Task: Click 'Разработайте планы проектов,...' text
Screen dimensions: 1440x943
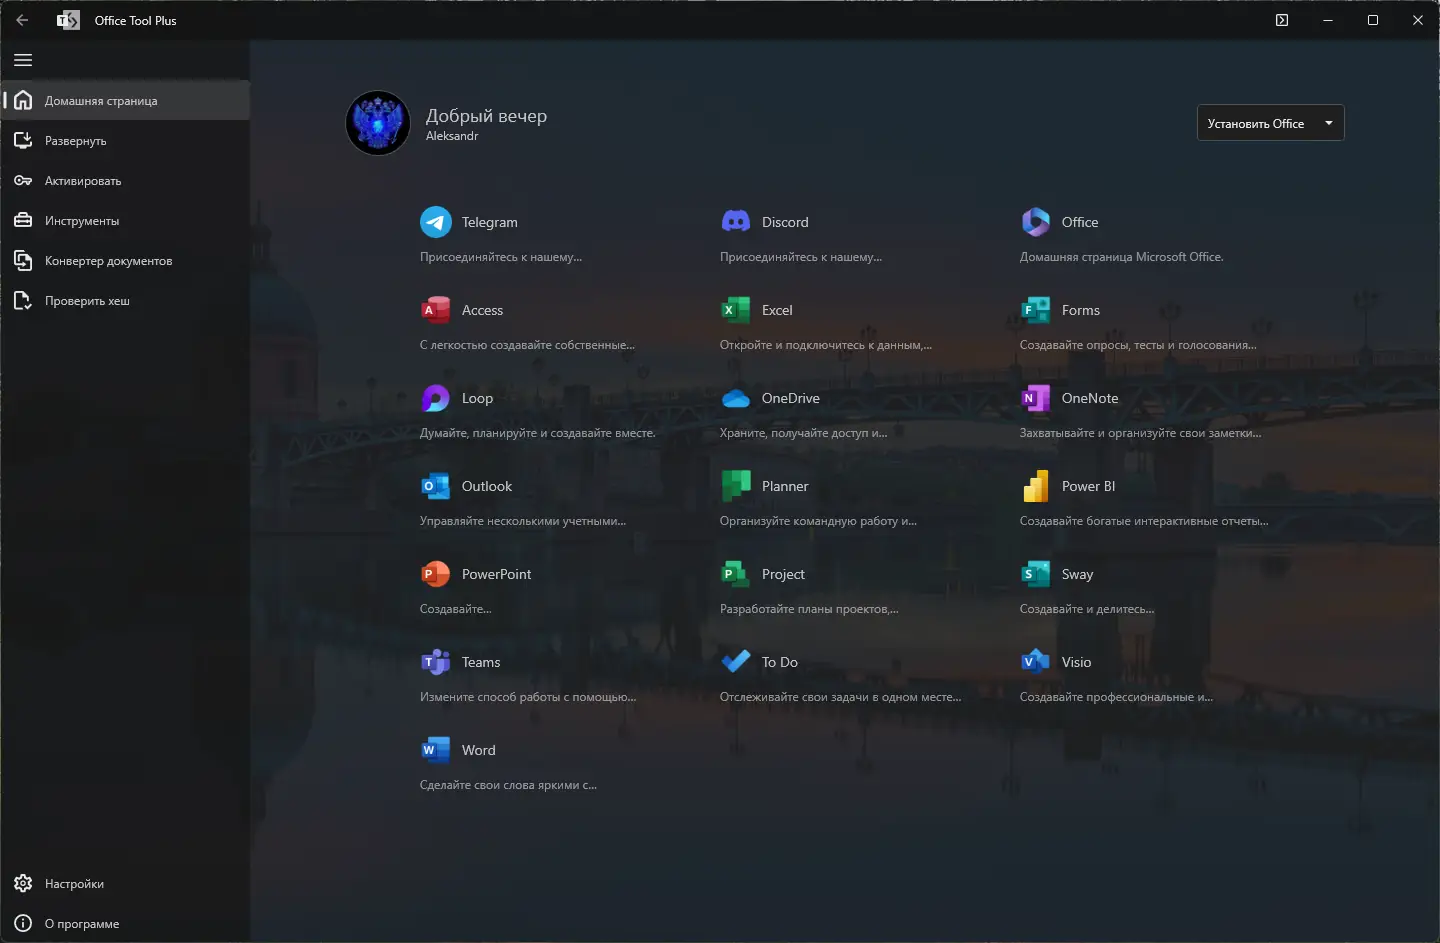Action: tap(809, 609)
